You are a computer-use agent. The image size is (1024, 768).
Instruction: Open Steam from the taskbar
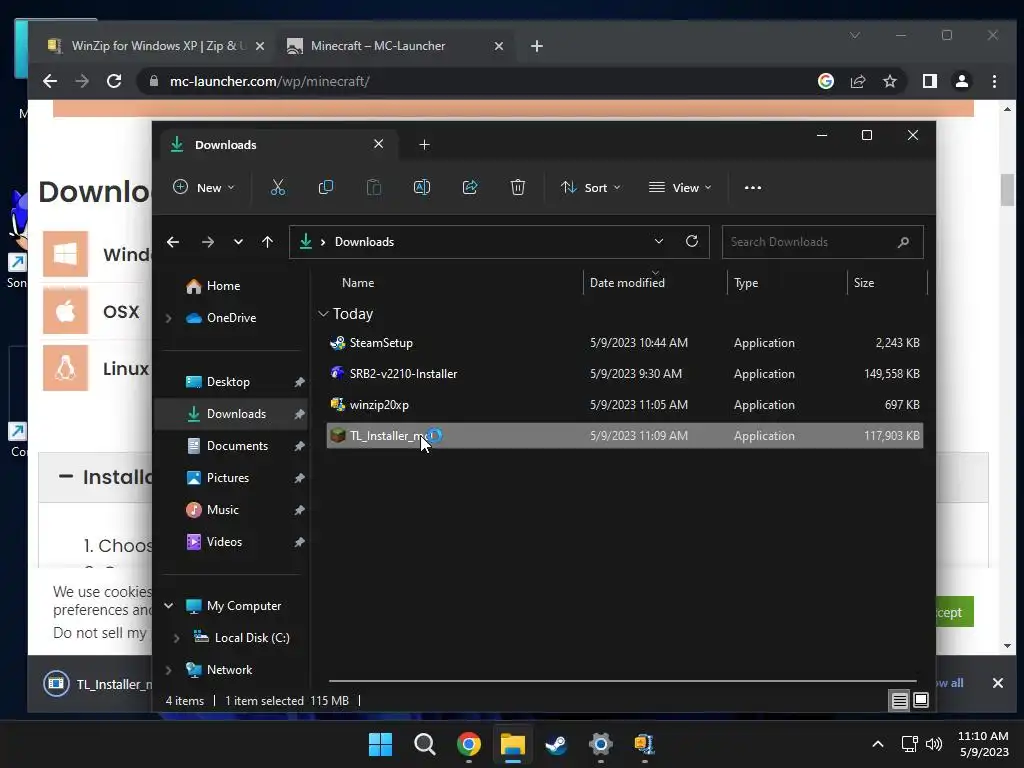pyautogui.click(x=556, y=744)
